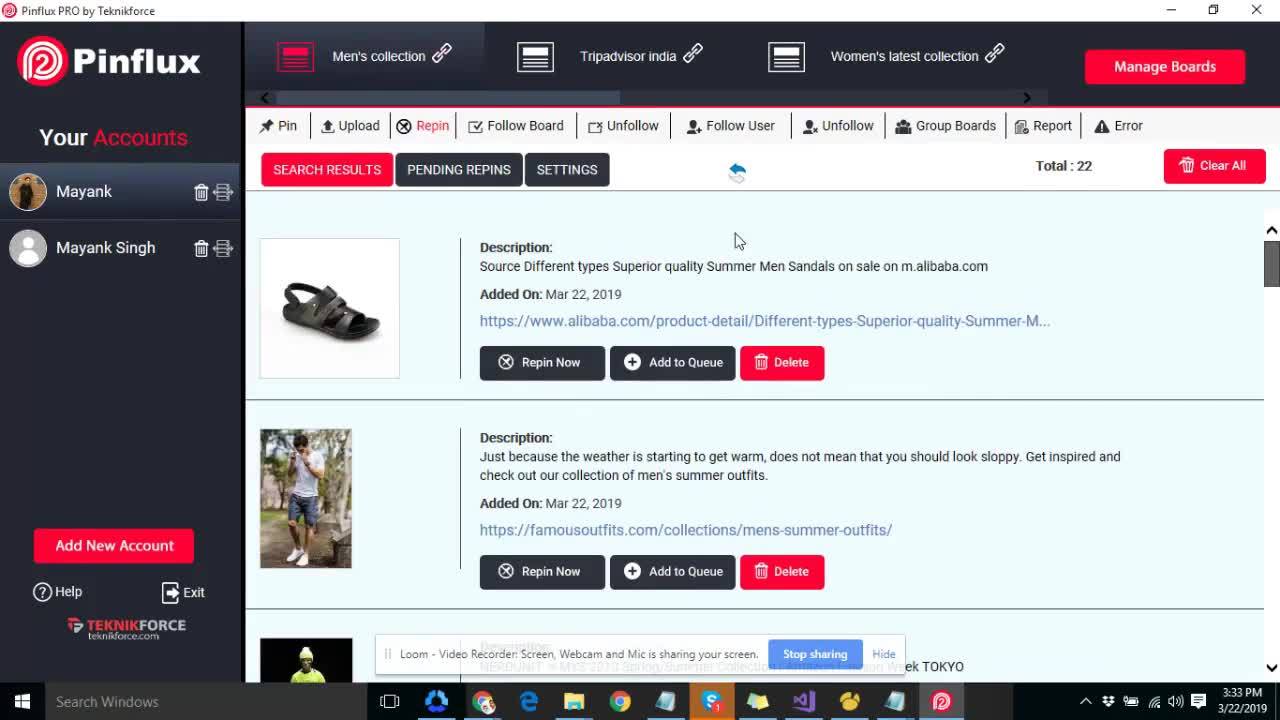Viewport: 1280px width, 720px height.
Task: Clear All search results
Action: click(x=1214, y=166)
